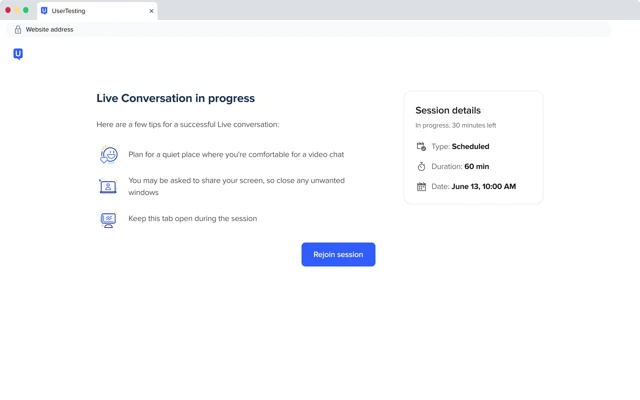
Task: Click the calendar Date icon
Action: coord(421,187)
